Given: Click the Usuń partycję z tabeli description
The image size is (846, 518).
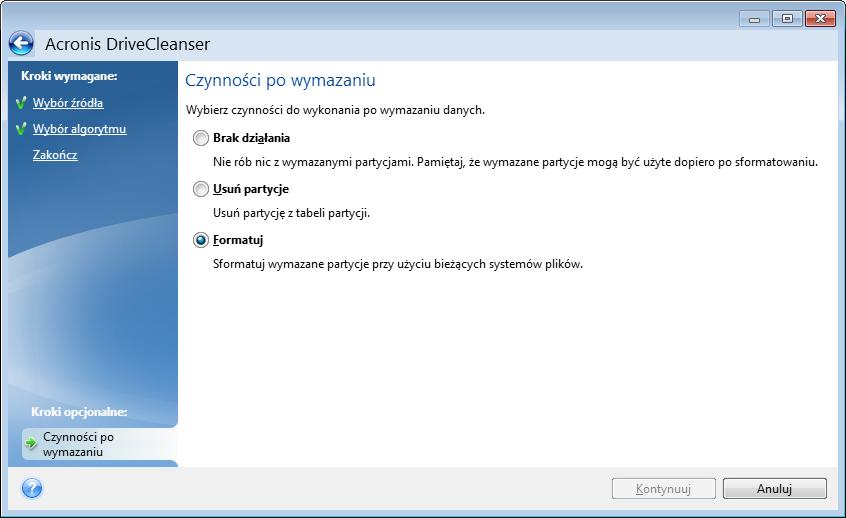Looking at the screenshot, I should (x=291, y=213).
